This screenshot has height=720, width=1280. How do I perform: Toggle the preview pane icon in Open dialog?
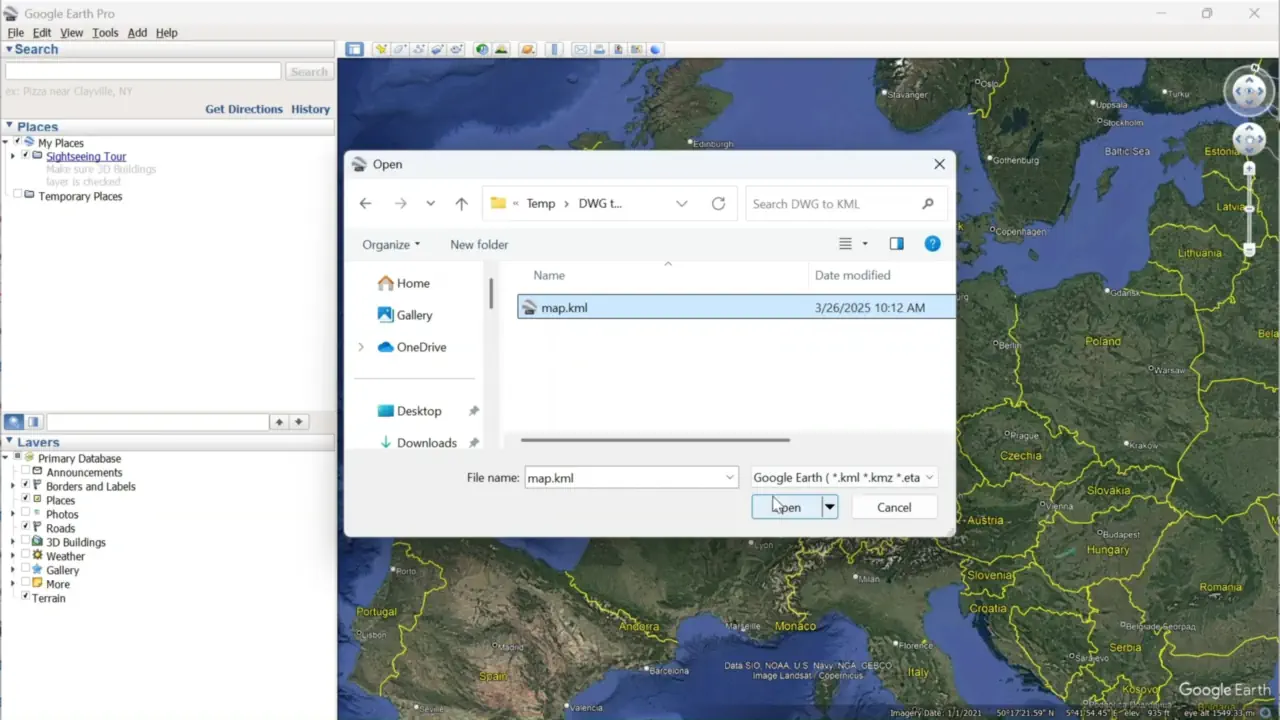coord(896,244)
